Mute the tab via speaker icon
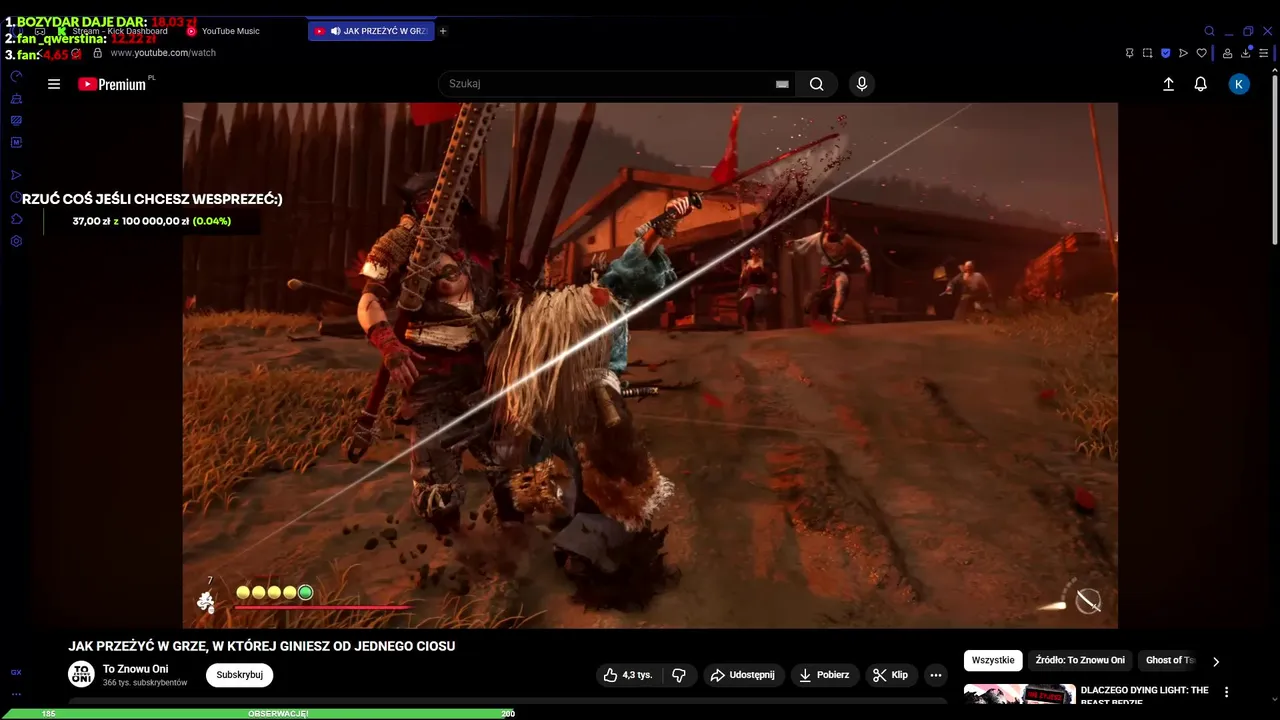The height and width of the screenshot is (720, 1280). point(335,31)
